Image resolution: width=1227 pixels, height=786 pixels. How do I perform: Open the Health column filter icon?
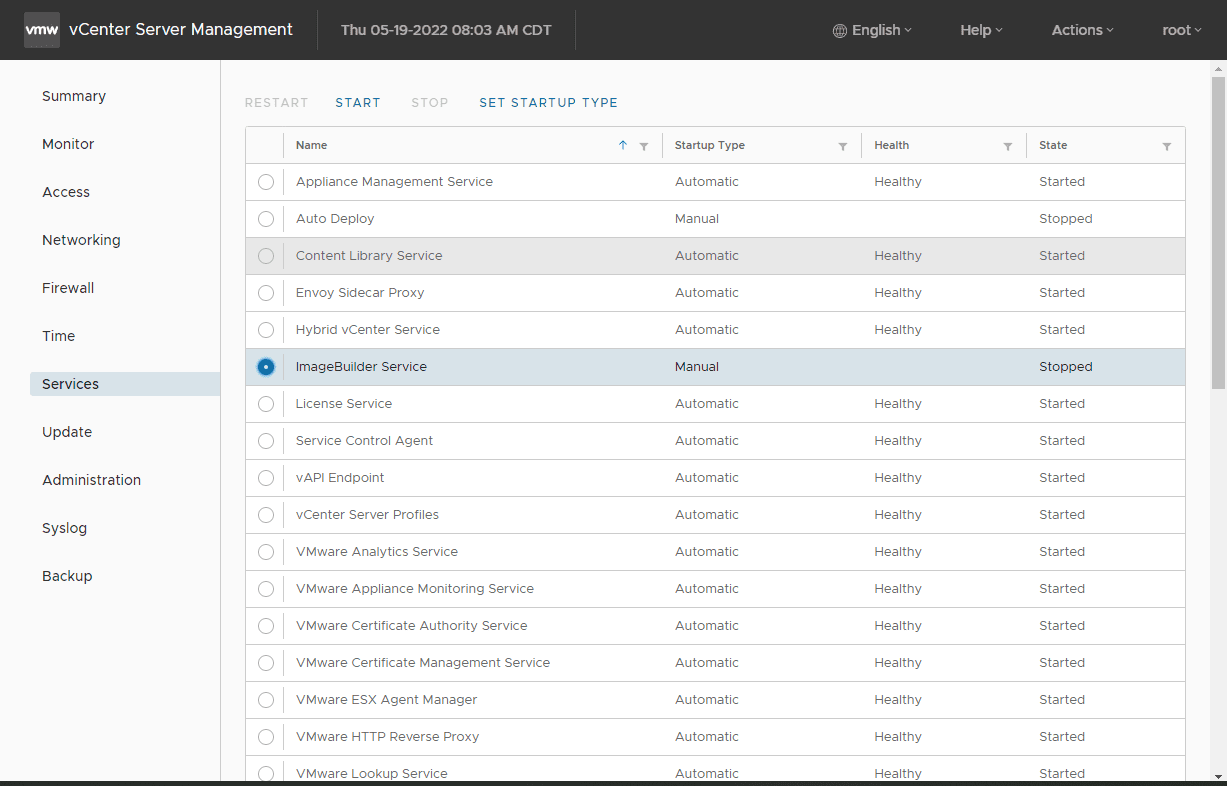click(1008, 146)
